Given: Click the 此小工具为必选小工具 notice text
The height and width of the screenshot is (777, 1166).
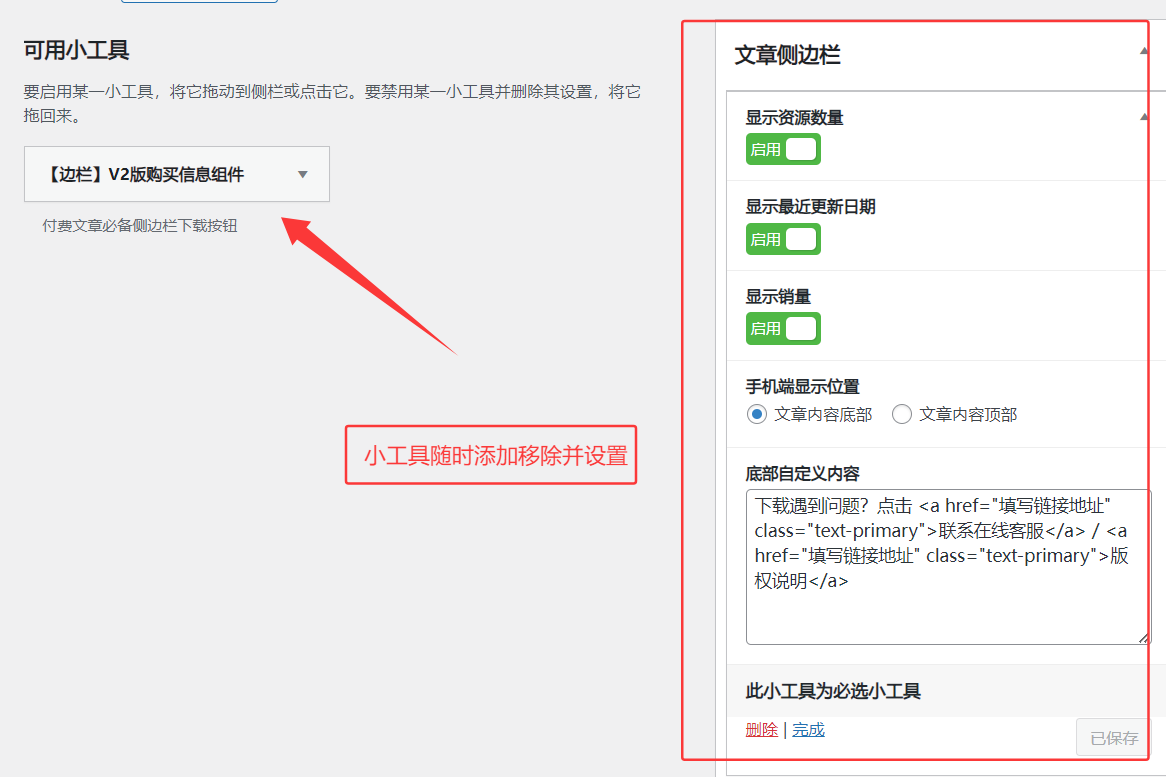Looking at the screenshot, I should 833,691.
